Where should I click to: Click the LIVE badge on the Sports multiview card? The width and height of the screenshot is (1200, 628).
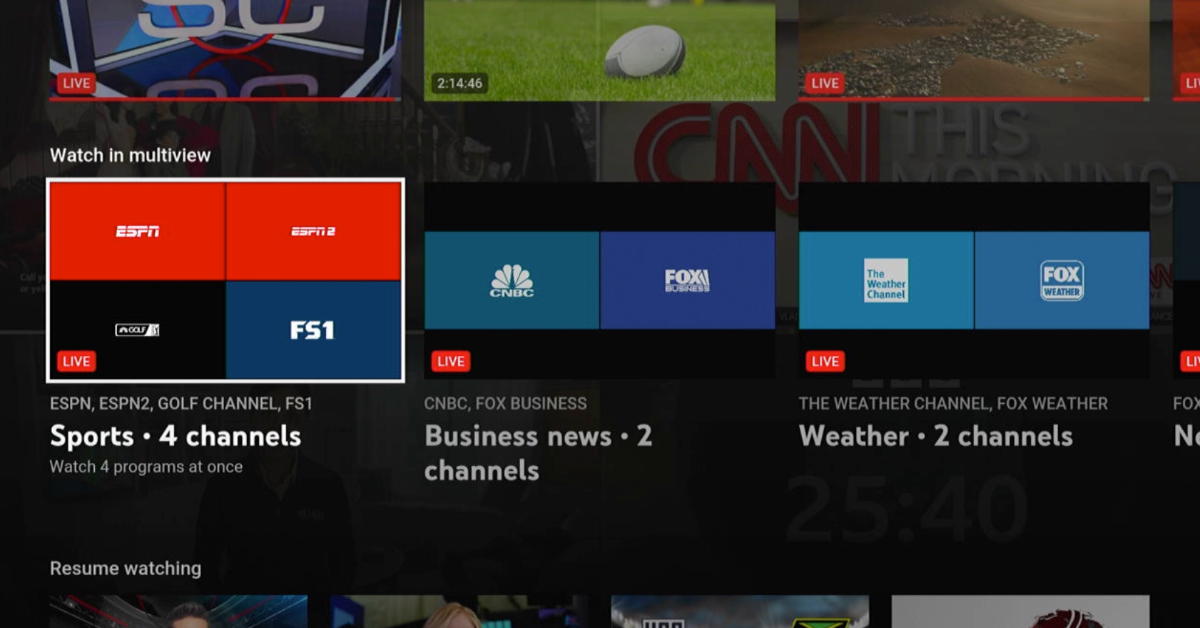click(76, 361)
